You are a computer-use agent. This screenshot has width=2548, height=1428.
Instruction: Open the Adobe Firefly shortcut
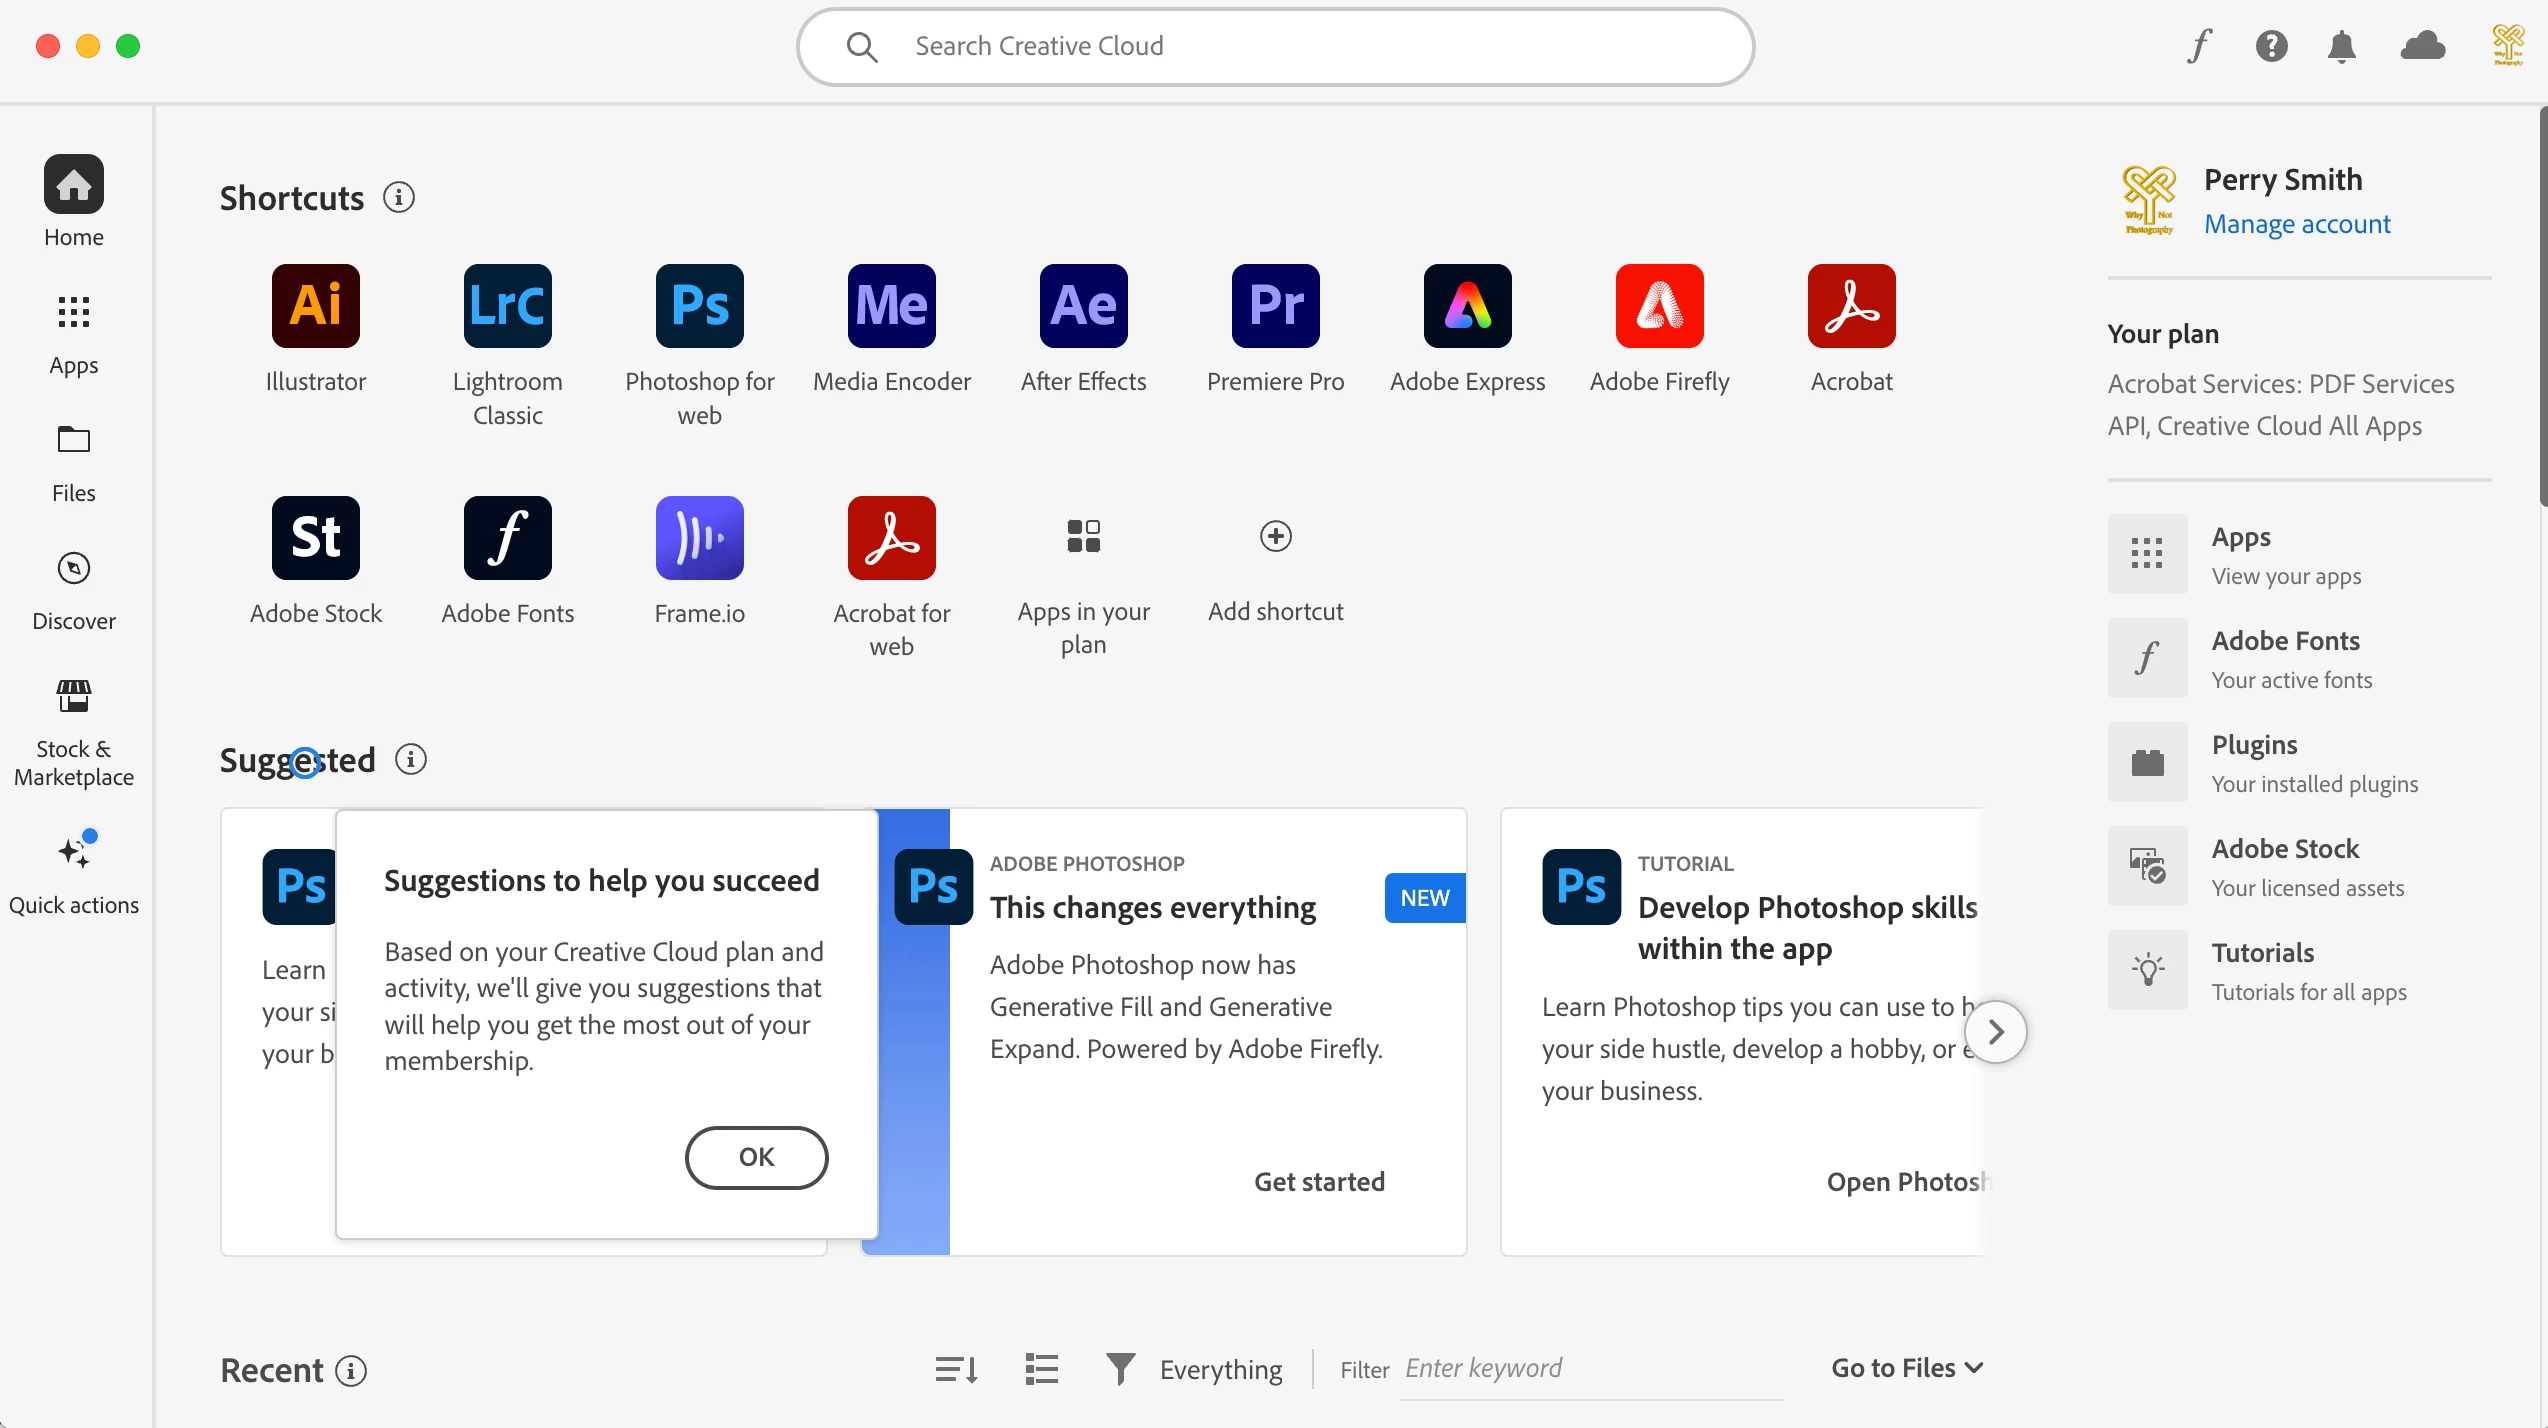pyautogui.click(x=1659, y=306)
